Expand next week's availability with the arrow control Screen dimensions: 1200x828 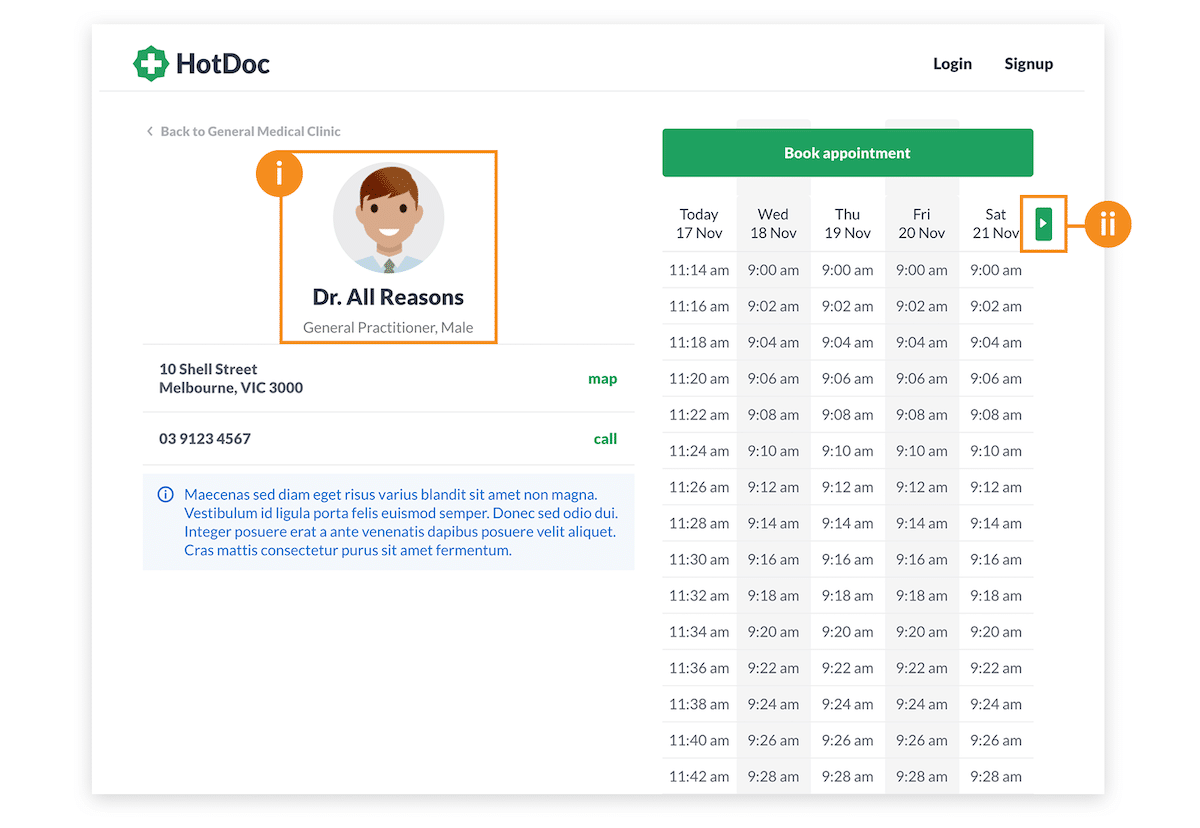point(1043,225)
